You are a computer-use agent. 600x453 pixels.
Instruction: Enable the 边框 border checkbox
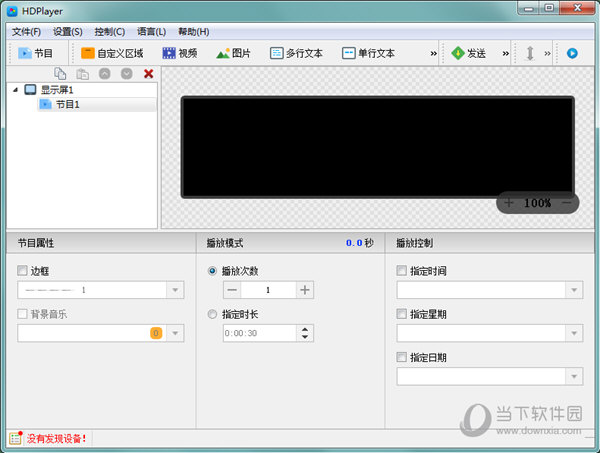tap(23, 270)
